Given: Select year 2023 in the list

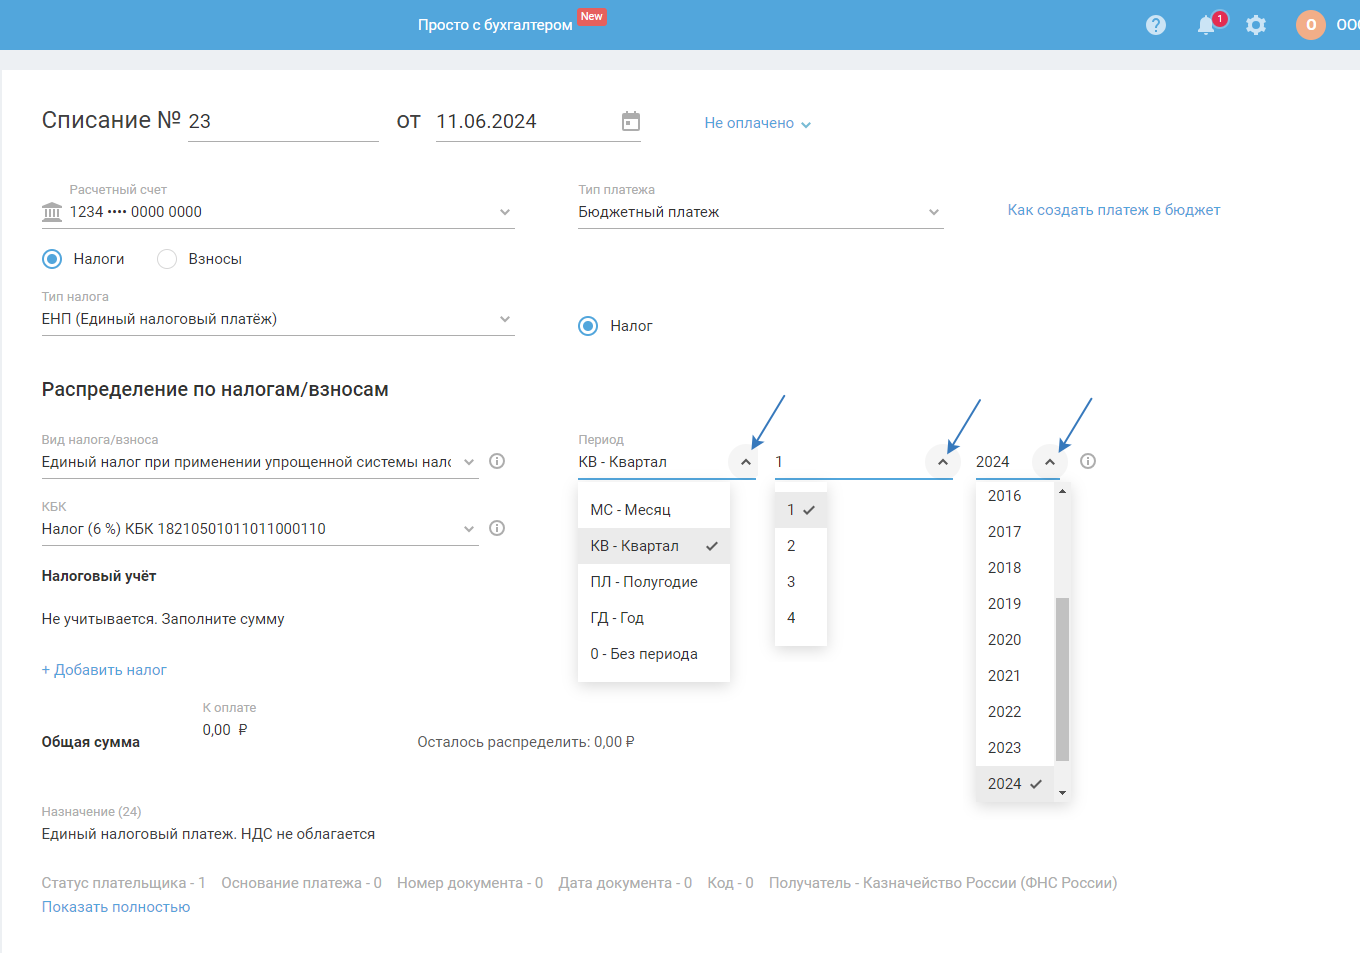Looking at the screenshot, I should coord(1015,748).
